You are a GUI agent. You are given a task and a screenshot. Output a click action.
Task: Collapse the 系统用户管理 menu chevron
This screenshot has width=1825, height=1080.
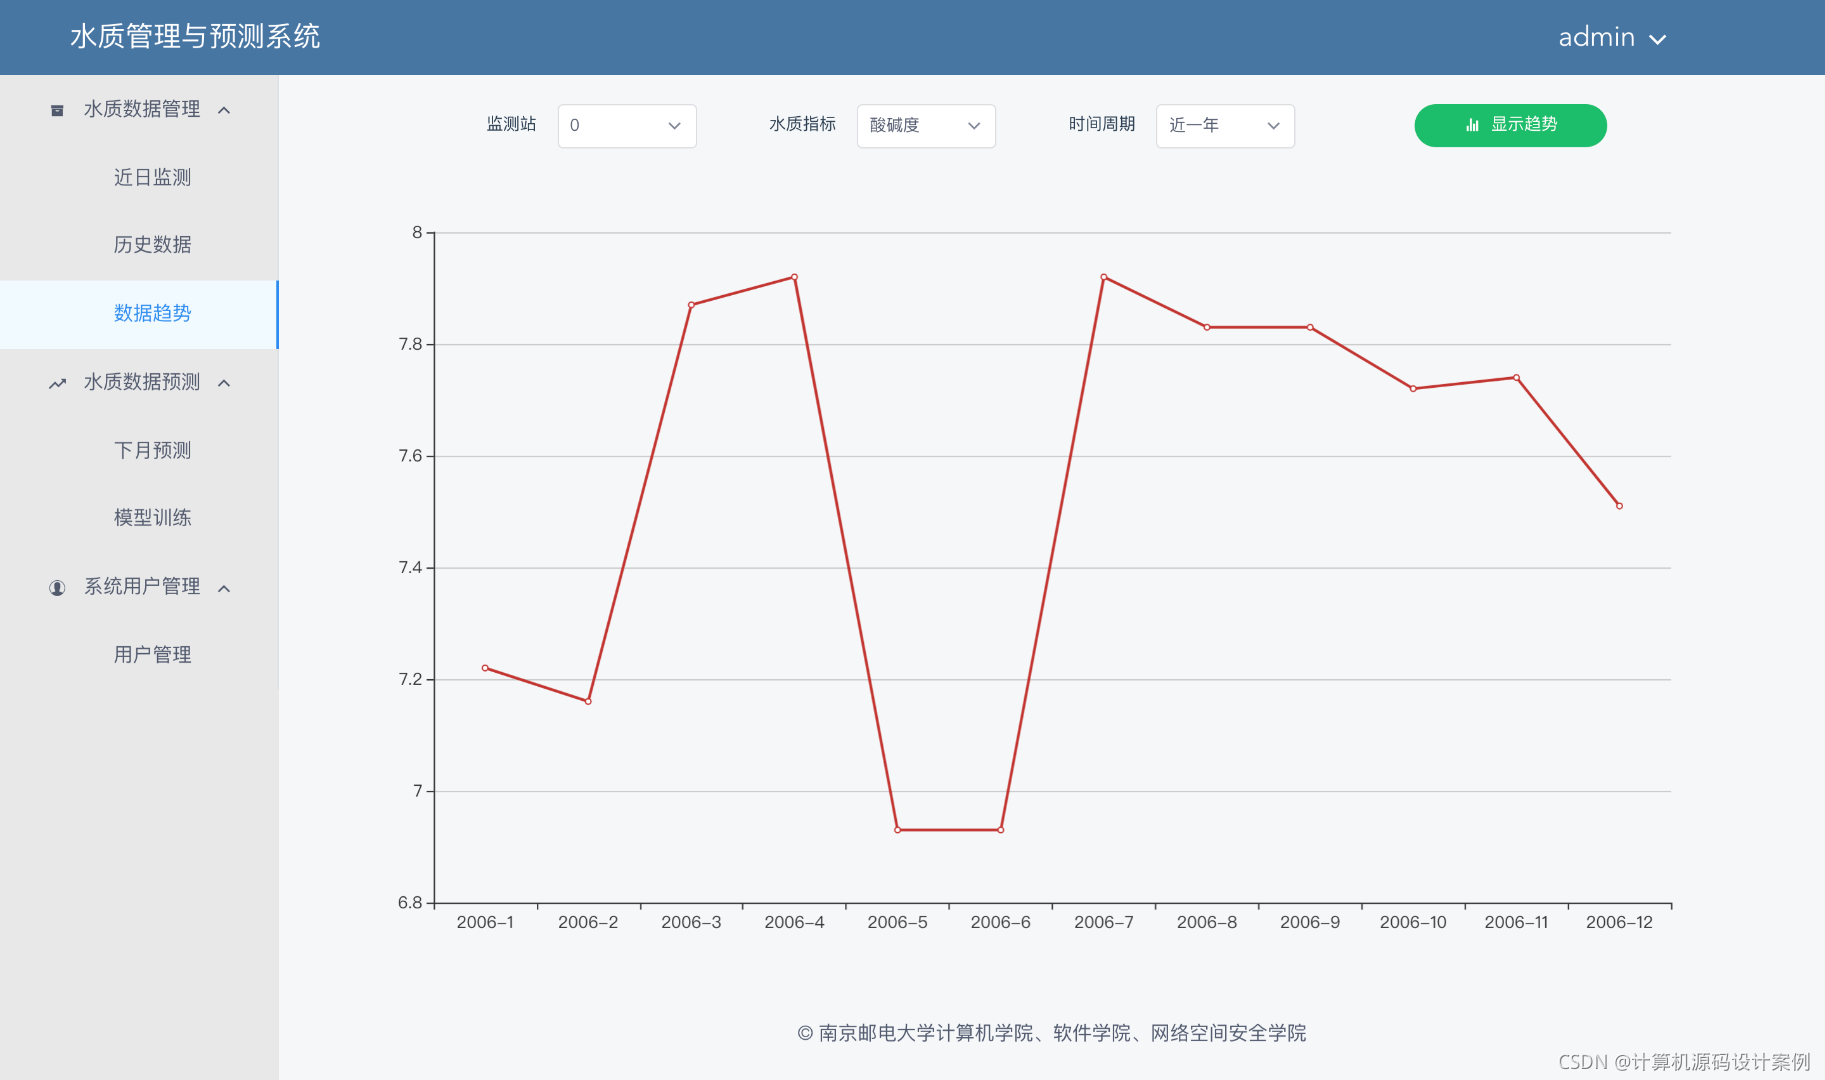[x=224, y=588]
